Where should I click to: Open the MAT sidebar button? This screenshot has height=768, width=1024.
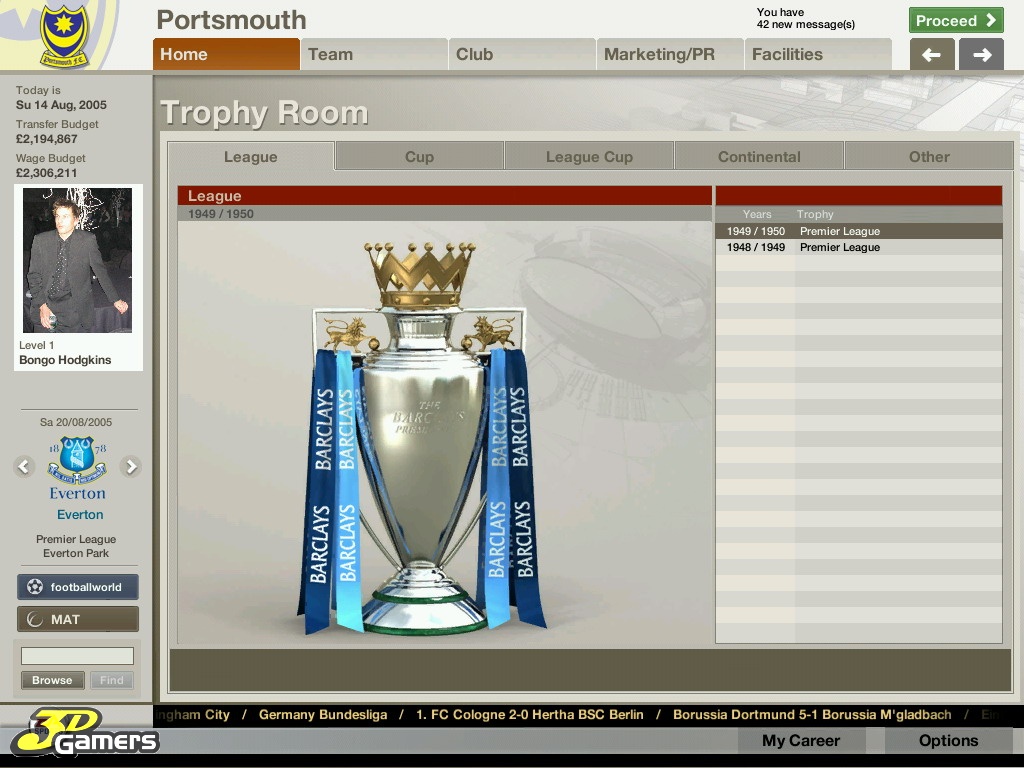coord(78,619)
